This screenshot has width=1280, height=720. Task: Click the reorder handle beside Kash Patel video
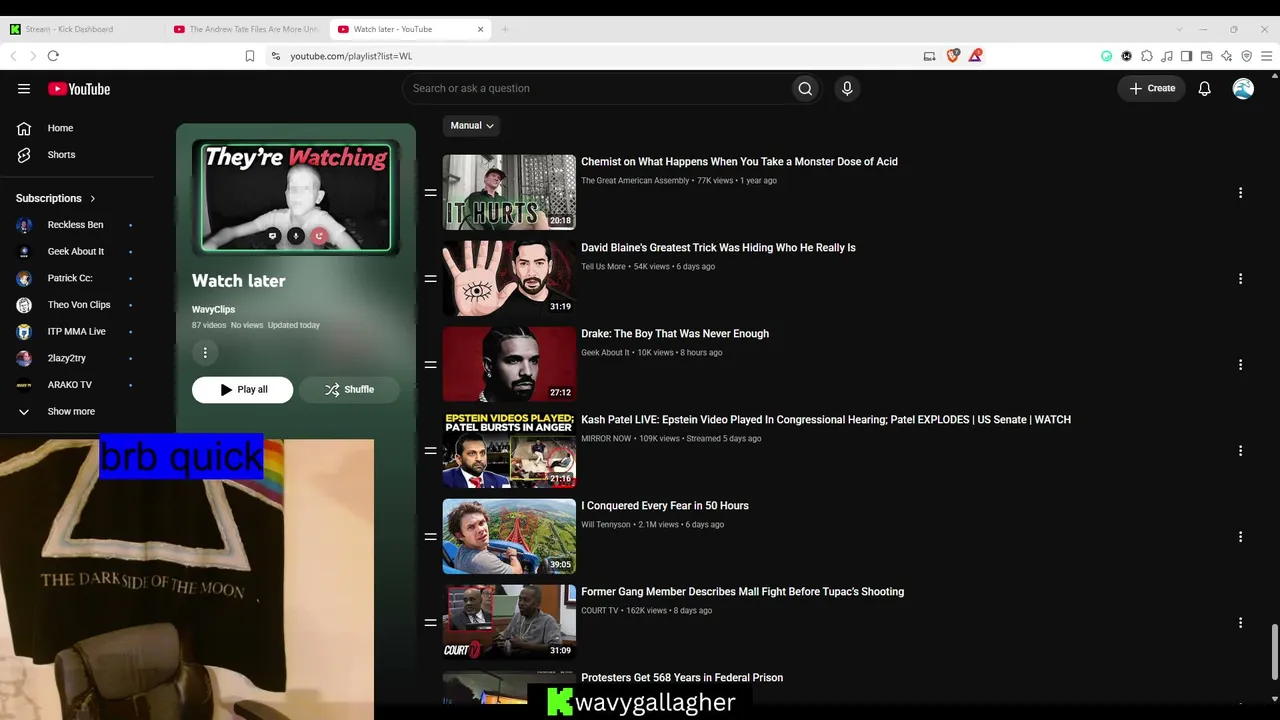pyautogui.click(x=430, y=451)
